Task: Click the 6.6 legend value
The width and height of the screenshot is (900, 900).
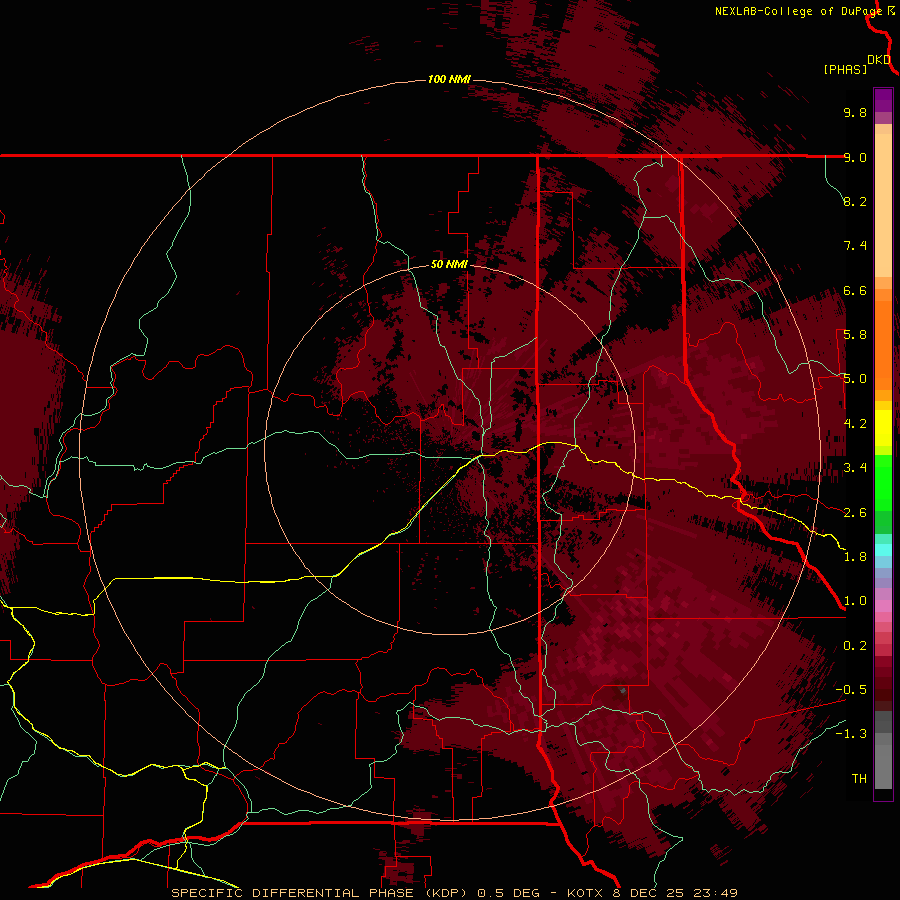Action: [x=855, y=290]
